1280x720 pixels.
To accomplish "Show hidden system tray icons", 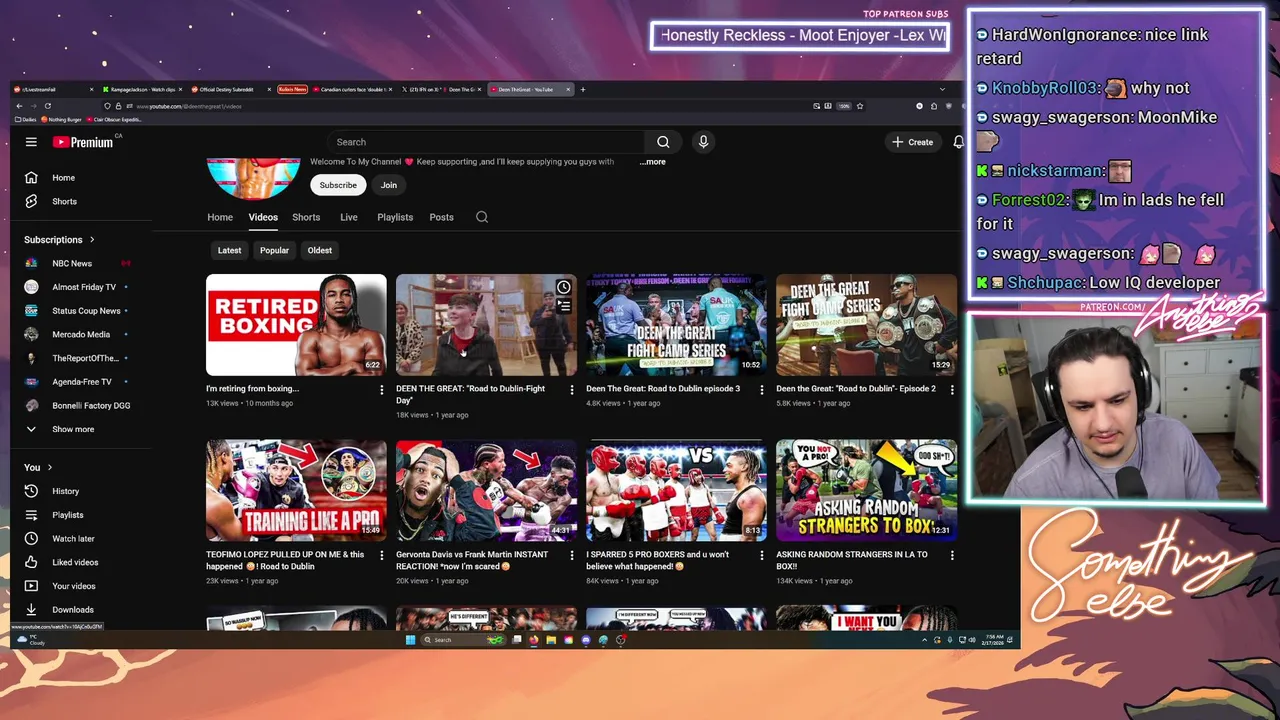I will click(925, 640).
